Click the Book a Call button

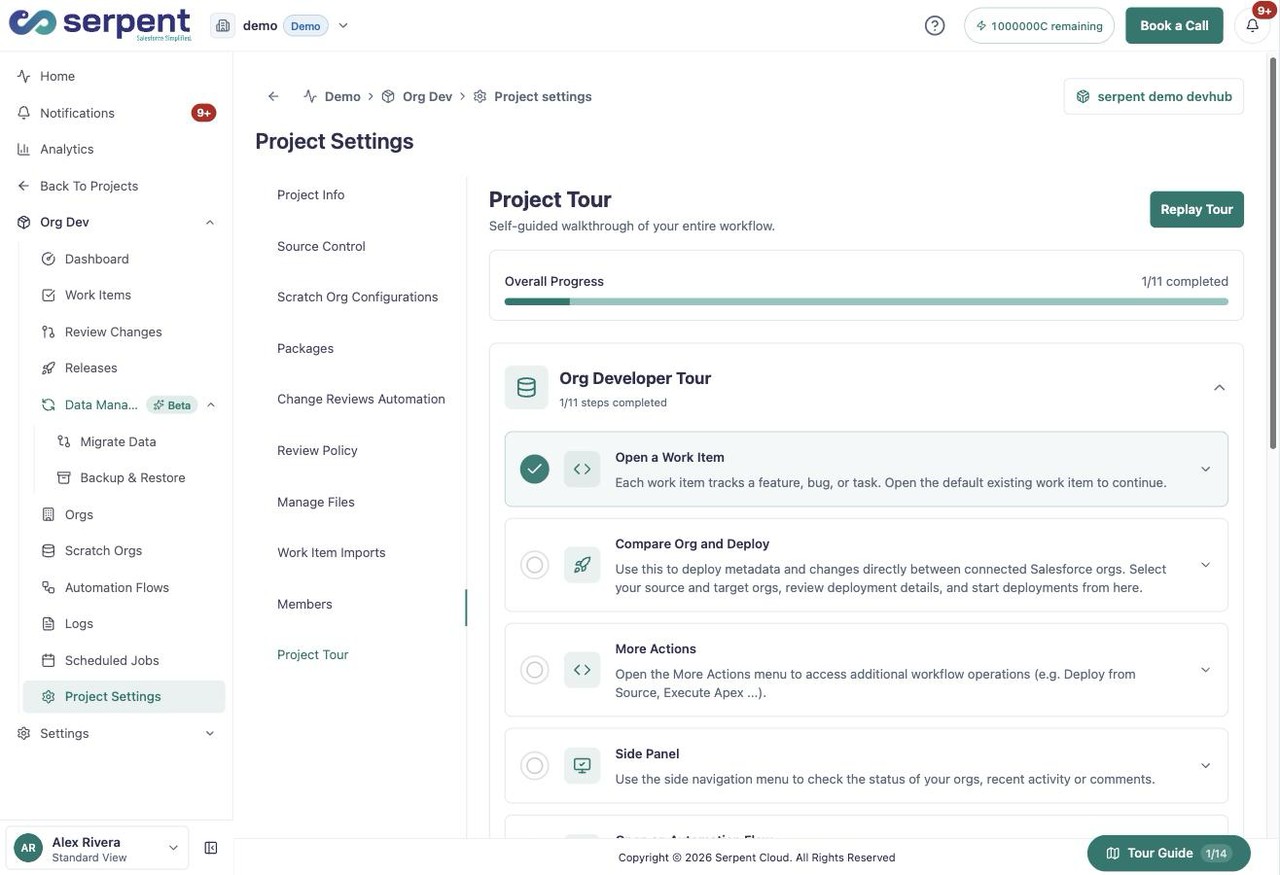click(1174, 25)
